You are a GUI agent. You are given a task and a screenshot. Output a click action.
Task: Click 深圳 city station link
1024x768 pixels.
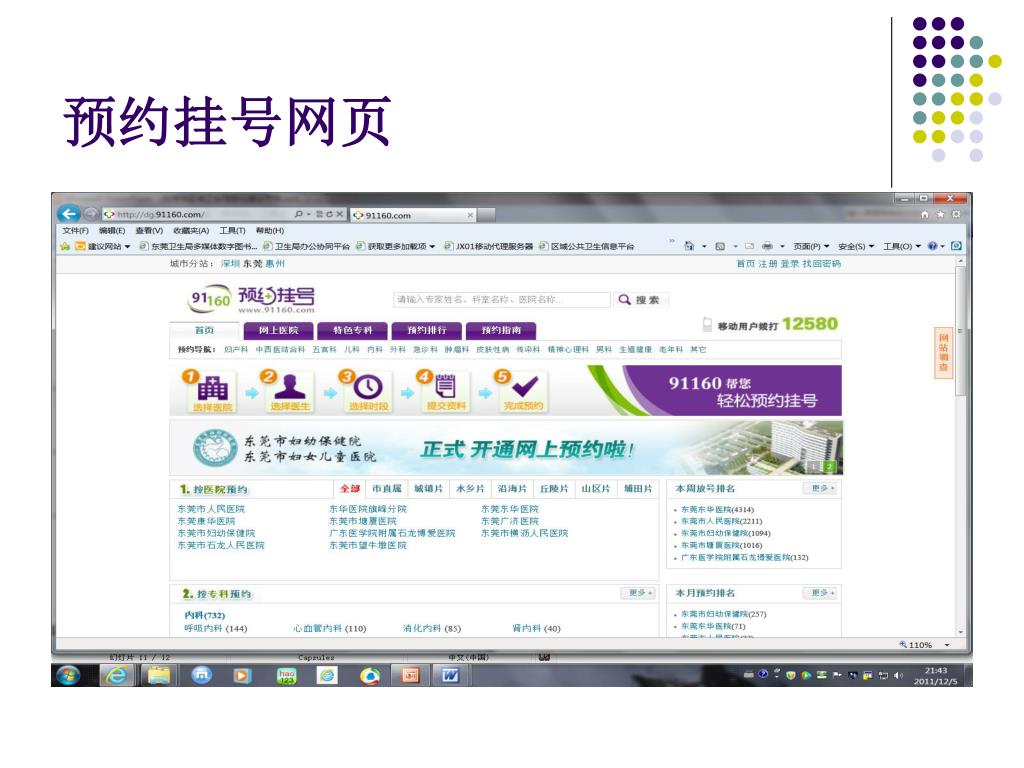tap(230, 264)
